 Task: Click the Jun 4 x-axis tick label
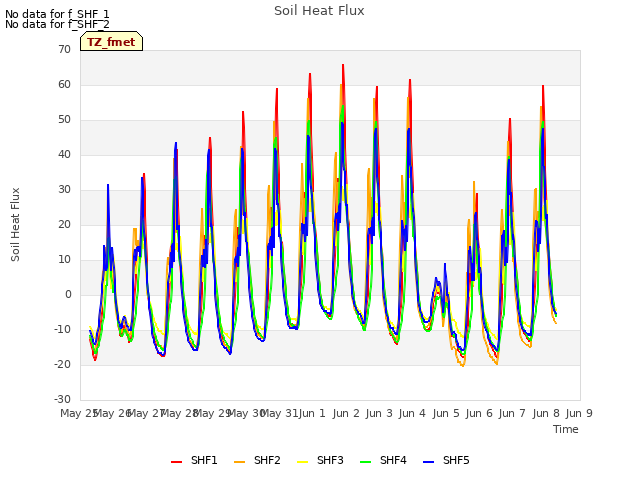(412, 413)
